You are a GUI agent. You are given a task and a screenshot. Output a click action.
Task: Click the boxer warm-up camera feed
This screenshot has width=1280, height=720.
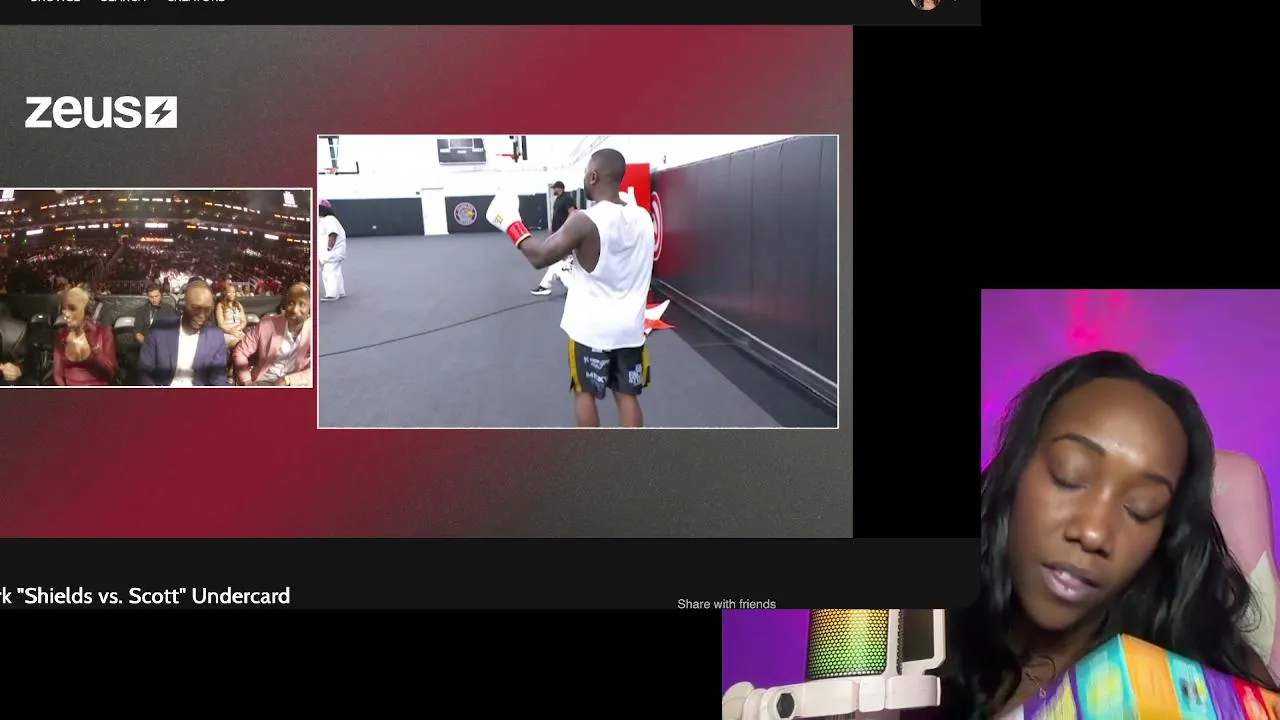[x=578, y=281]
